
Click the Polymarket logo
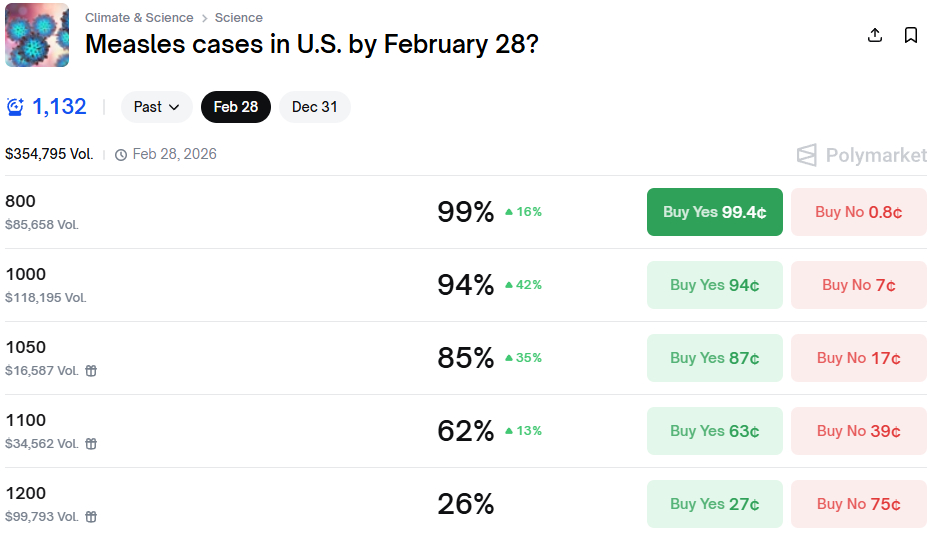[x=861, y=155]
